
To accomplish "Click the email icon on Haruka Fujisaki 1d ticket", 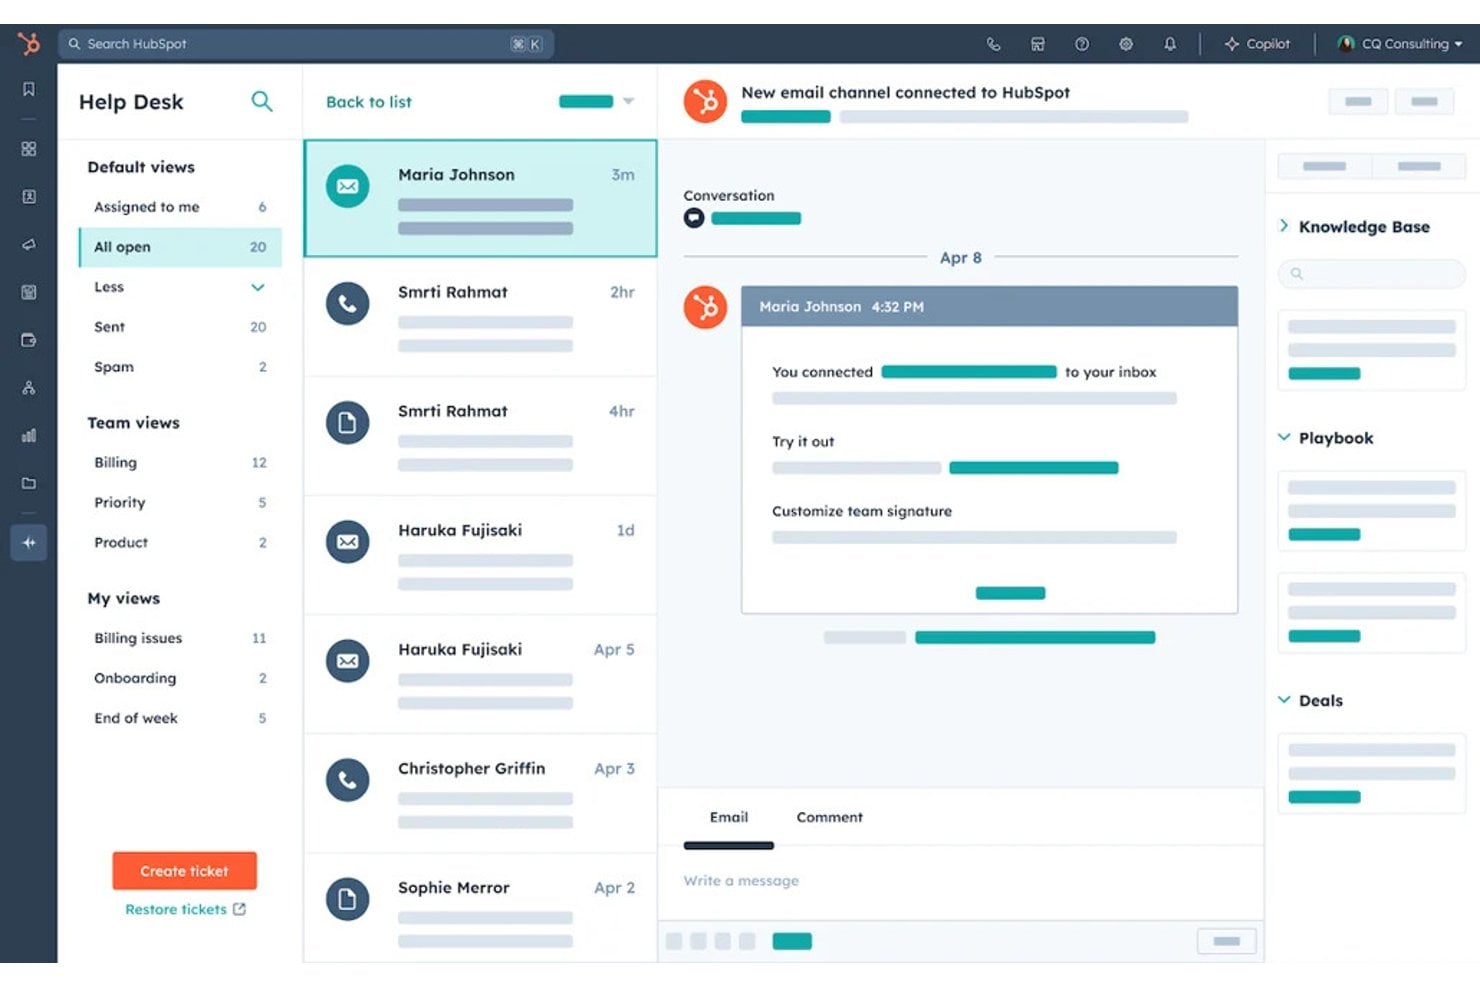I will [x=347, y=542].
